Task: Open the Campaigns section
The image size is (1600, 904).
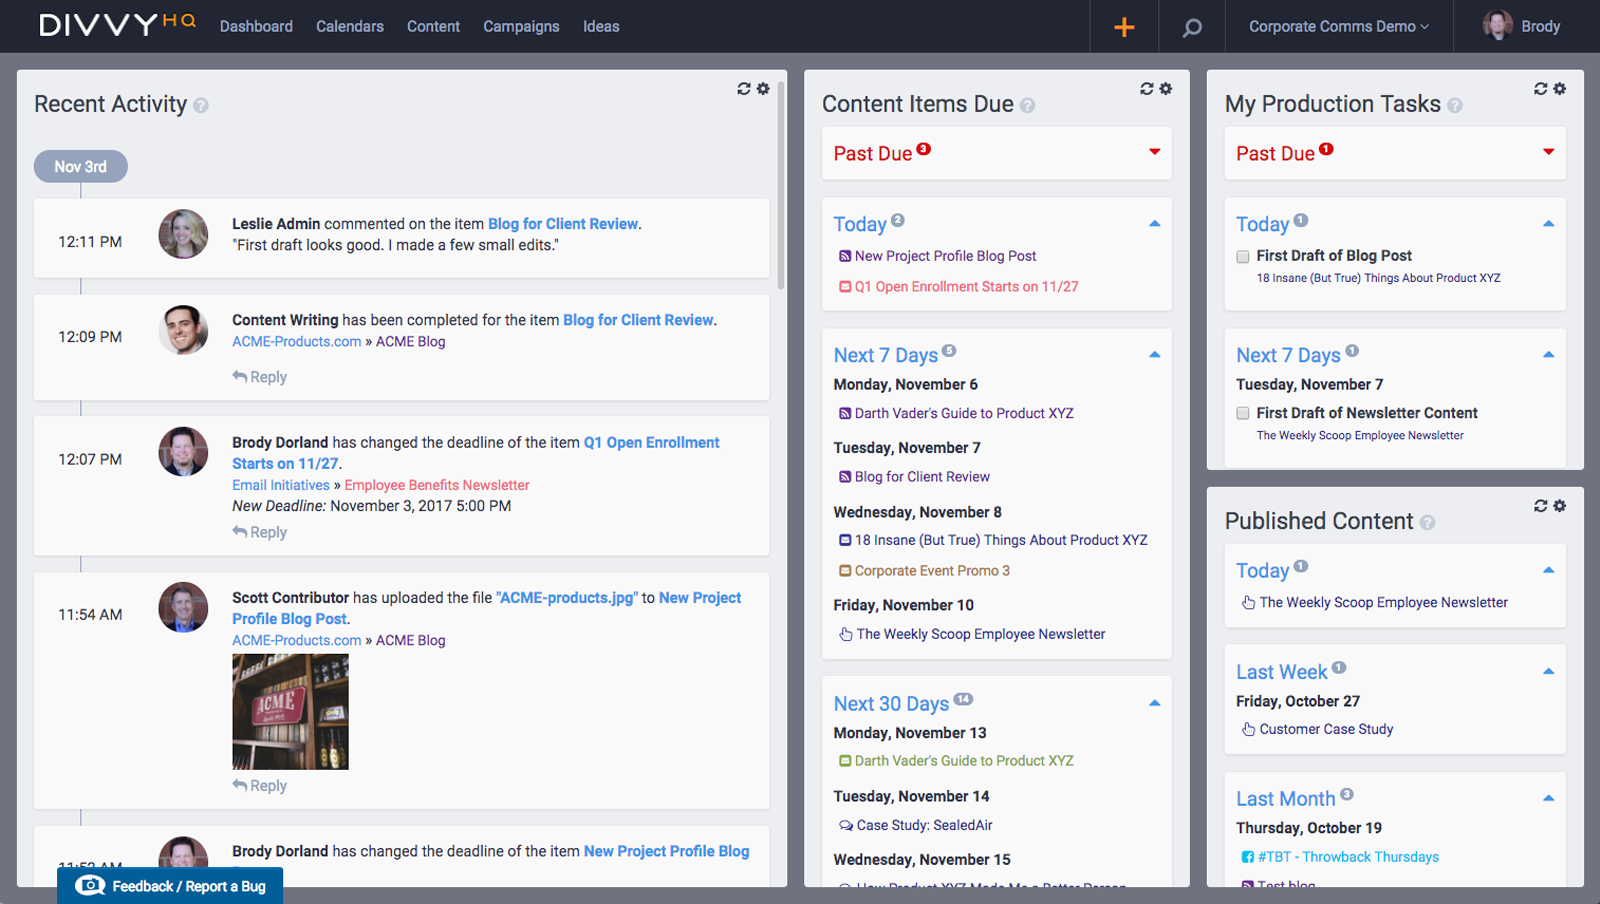Action: point(521,27)
